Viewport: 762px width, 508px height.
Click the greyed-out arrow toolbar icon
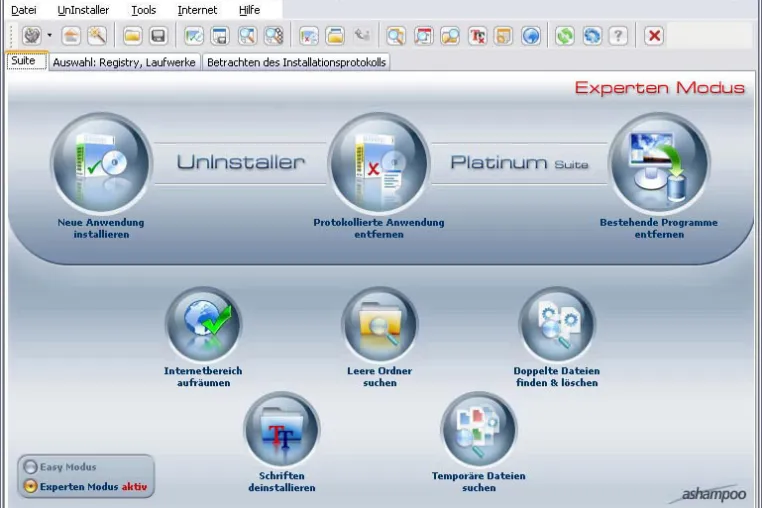click(x=362, y=35)
